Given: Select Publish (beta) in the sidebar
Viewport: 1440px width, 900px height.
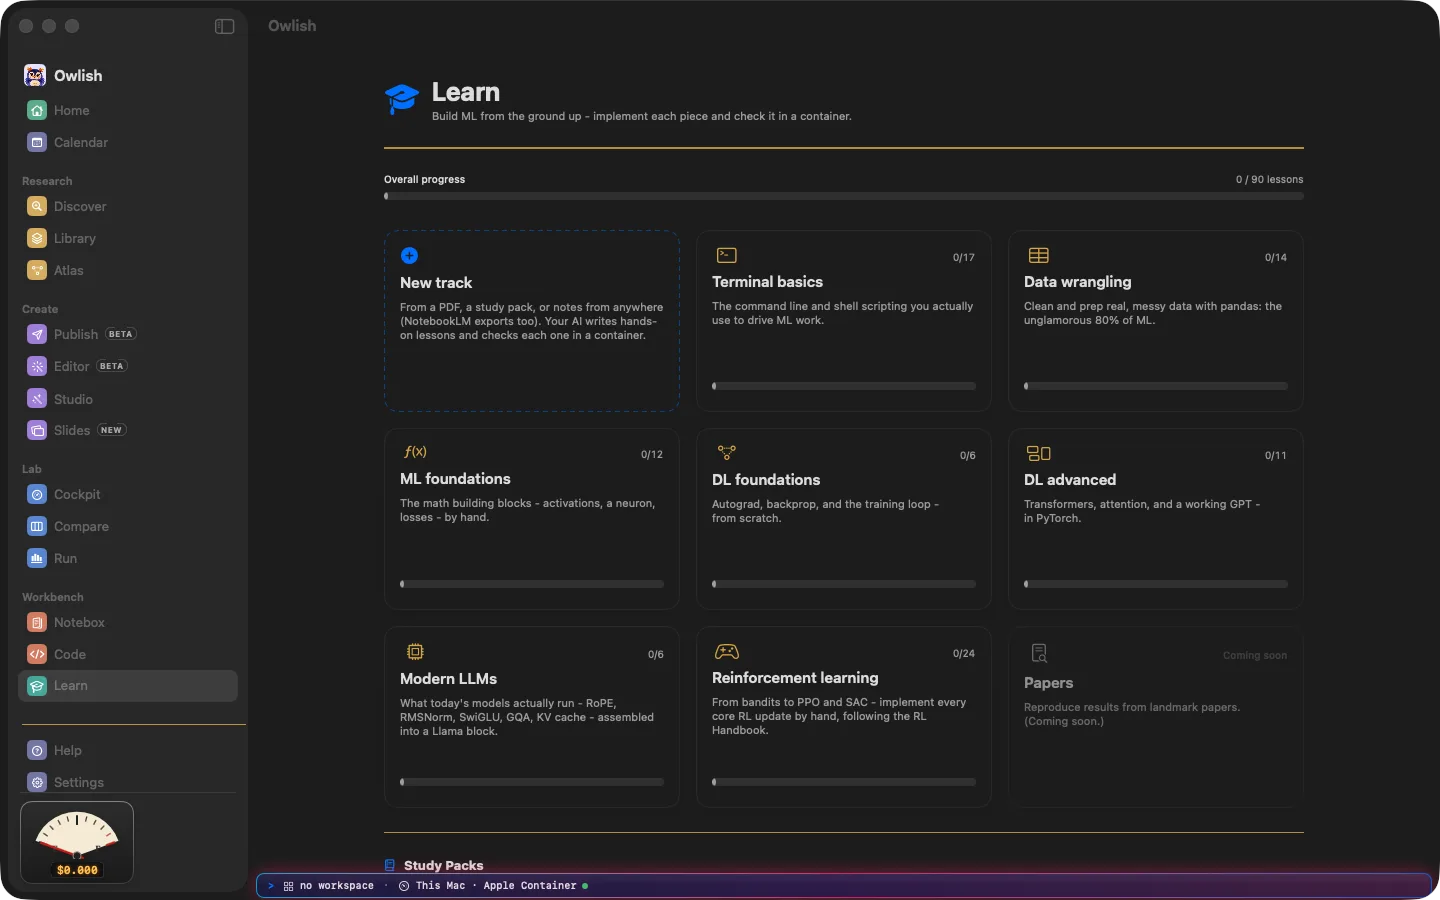Looking at the screenshot, I should click(128, 334).
